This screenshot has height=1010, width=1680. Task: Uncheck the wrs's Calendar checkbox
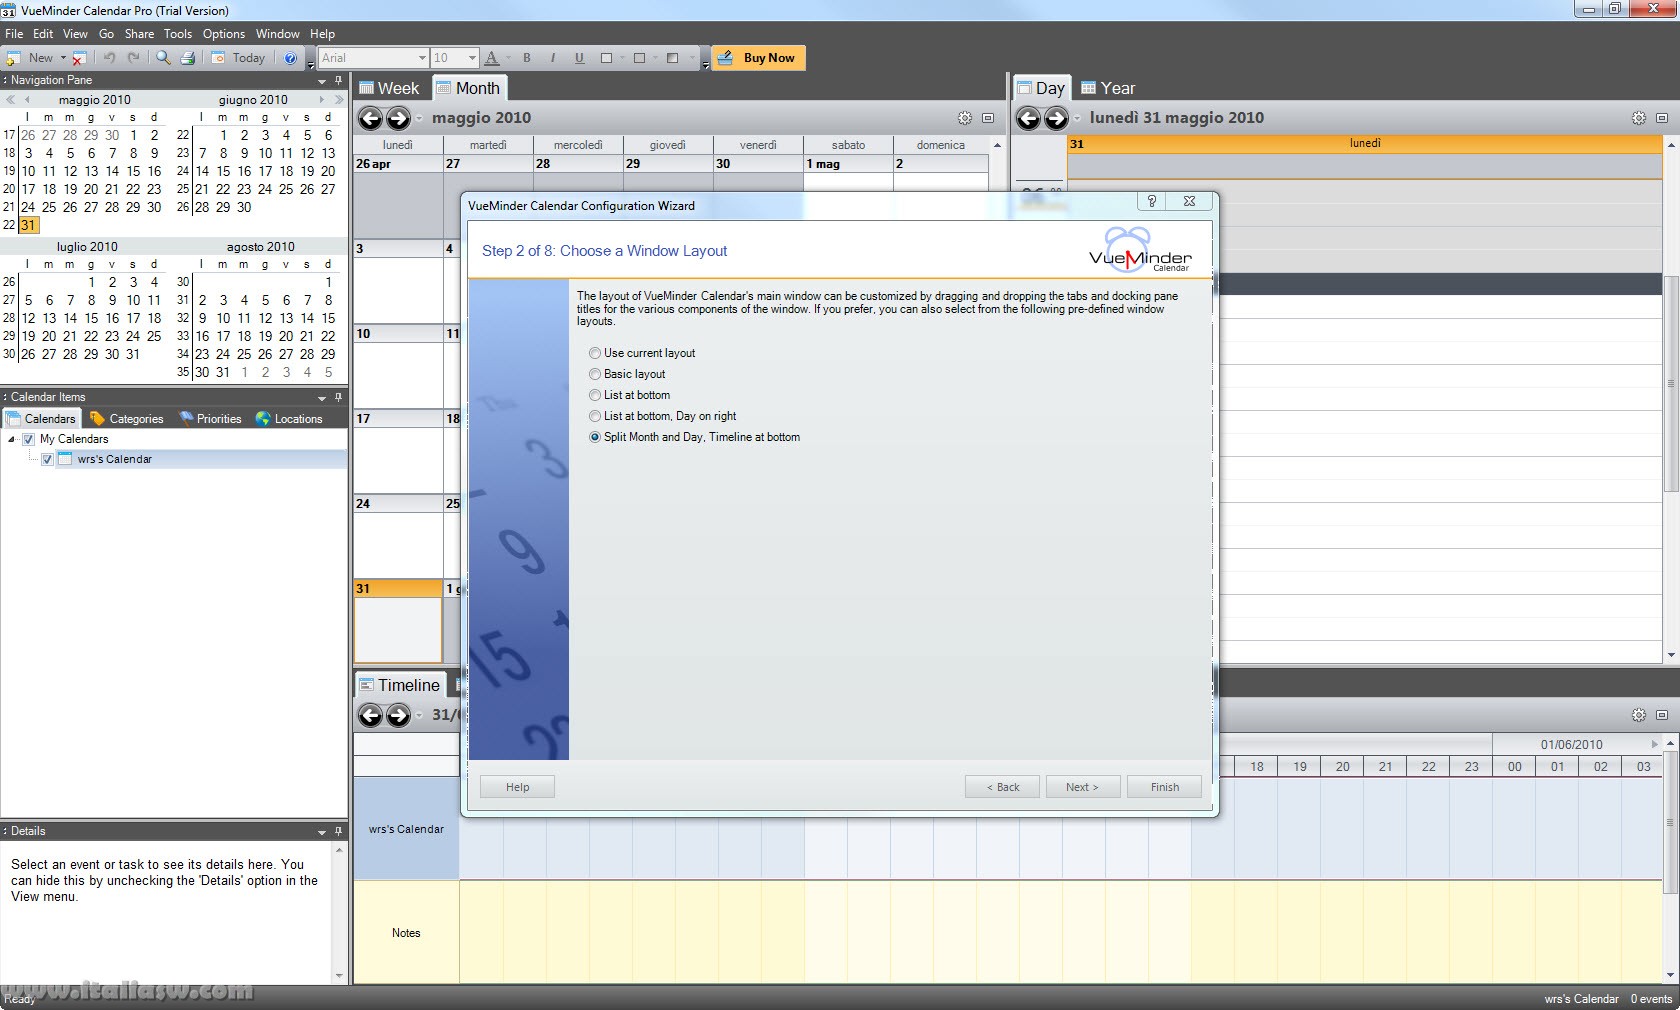(47, 459)
